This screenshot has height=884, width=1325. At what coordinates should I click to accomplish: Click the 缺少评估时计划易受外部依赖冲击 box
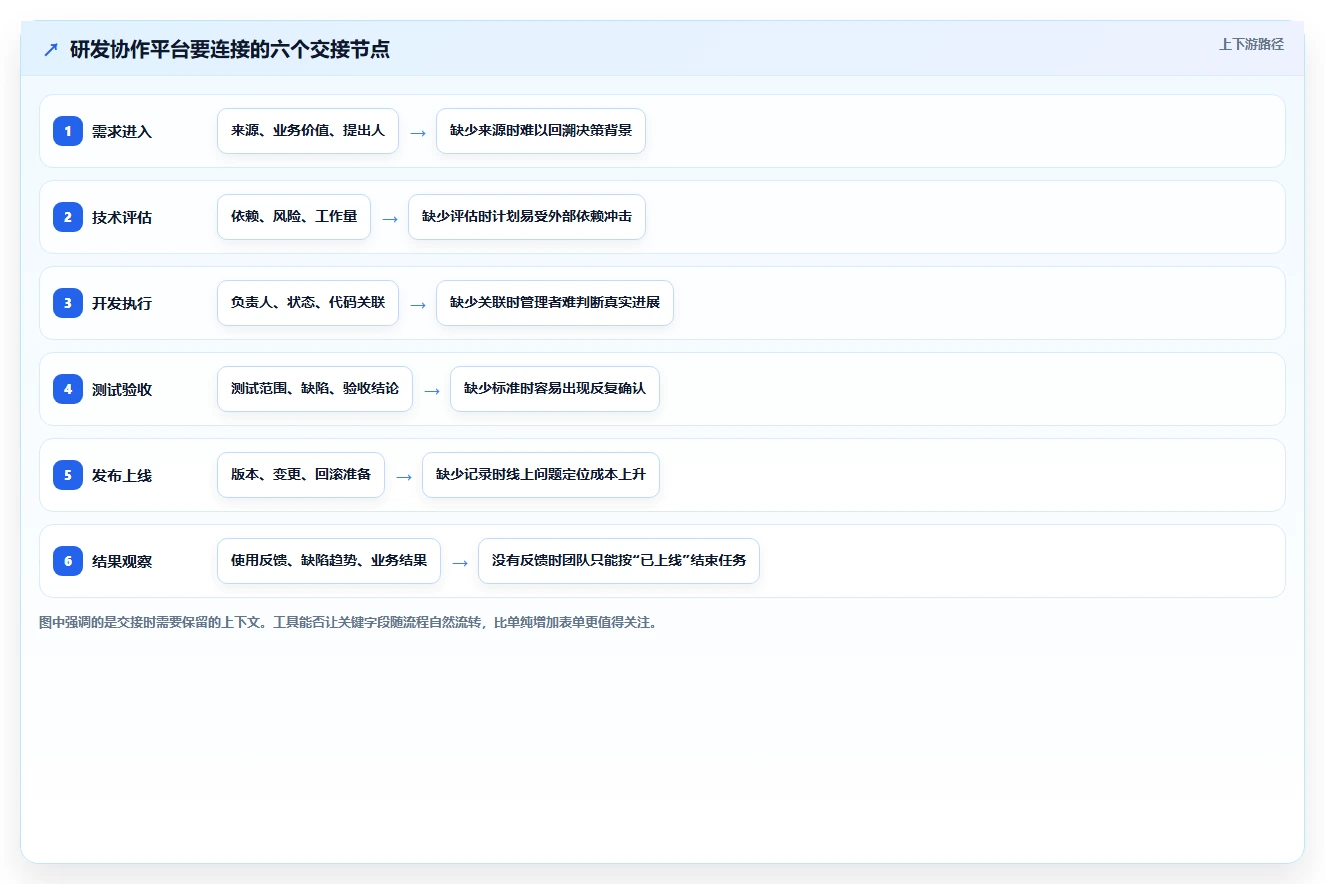pyautogui.click(x=527, y=217)
